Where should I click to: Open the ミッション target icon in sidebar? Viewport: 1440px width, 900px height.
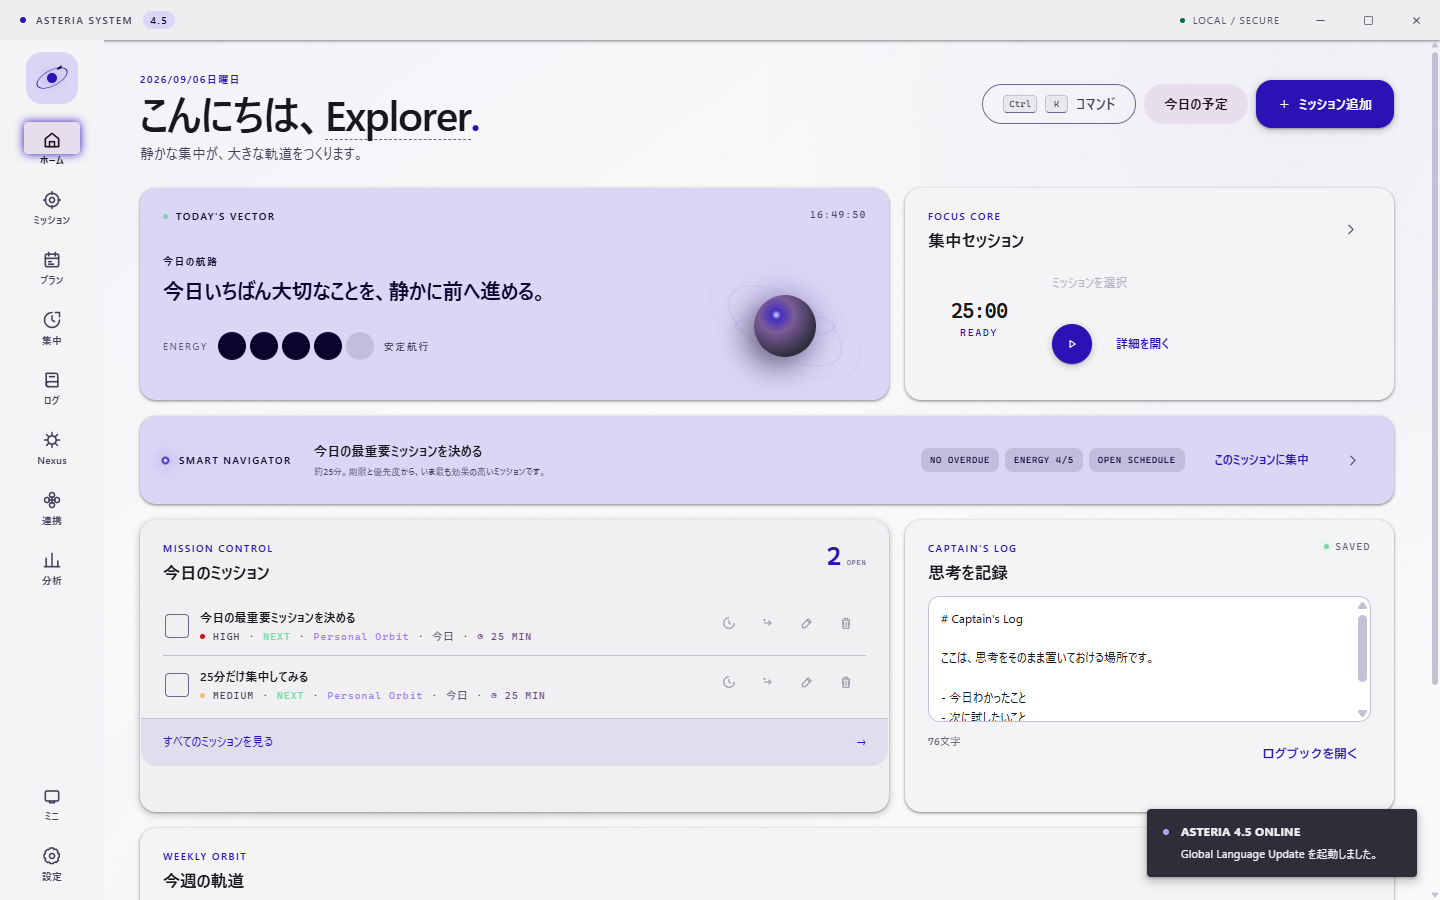pos(52,200)
